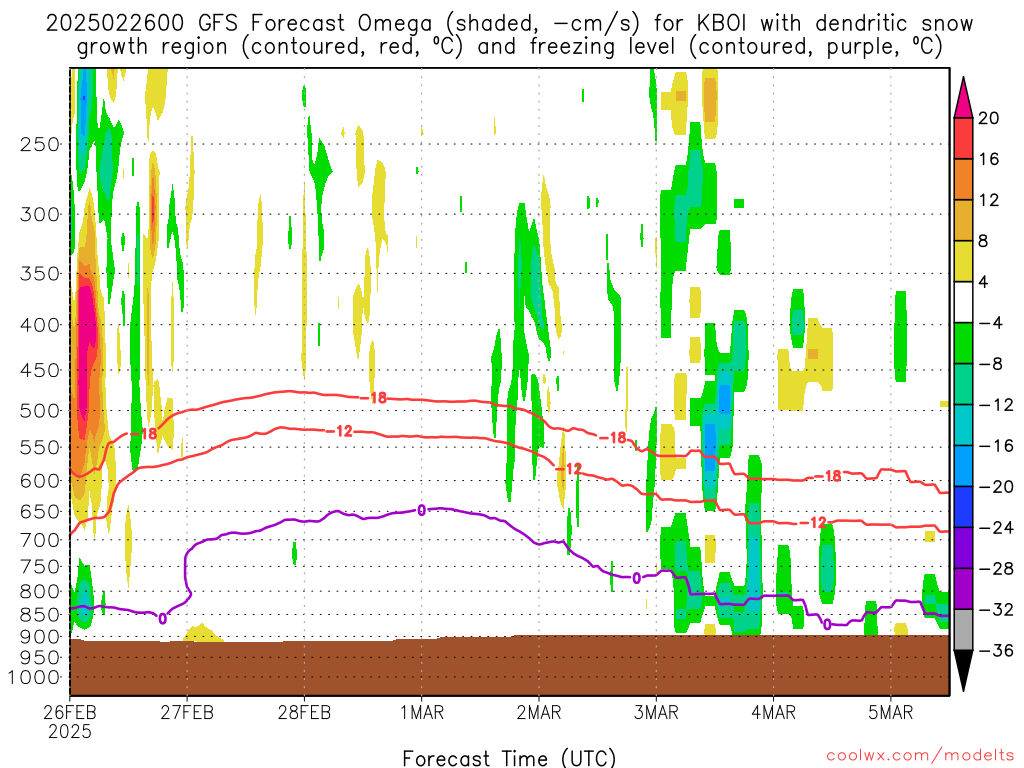Click the purple swatch between -28 and -32
1024x768 pixels.
pyautogui.click(x=963, y=588)
